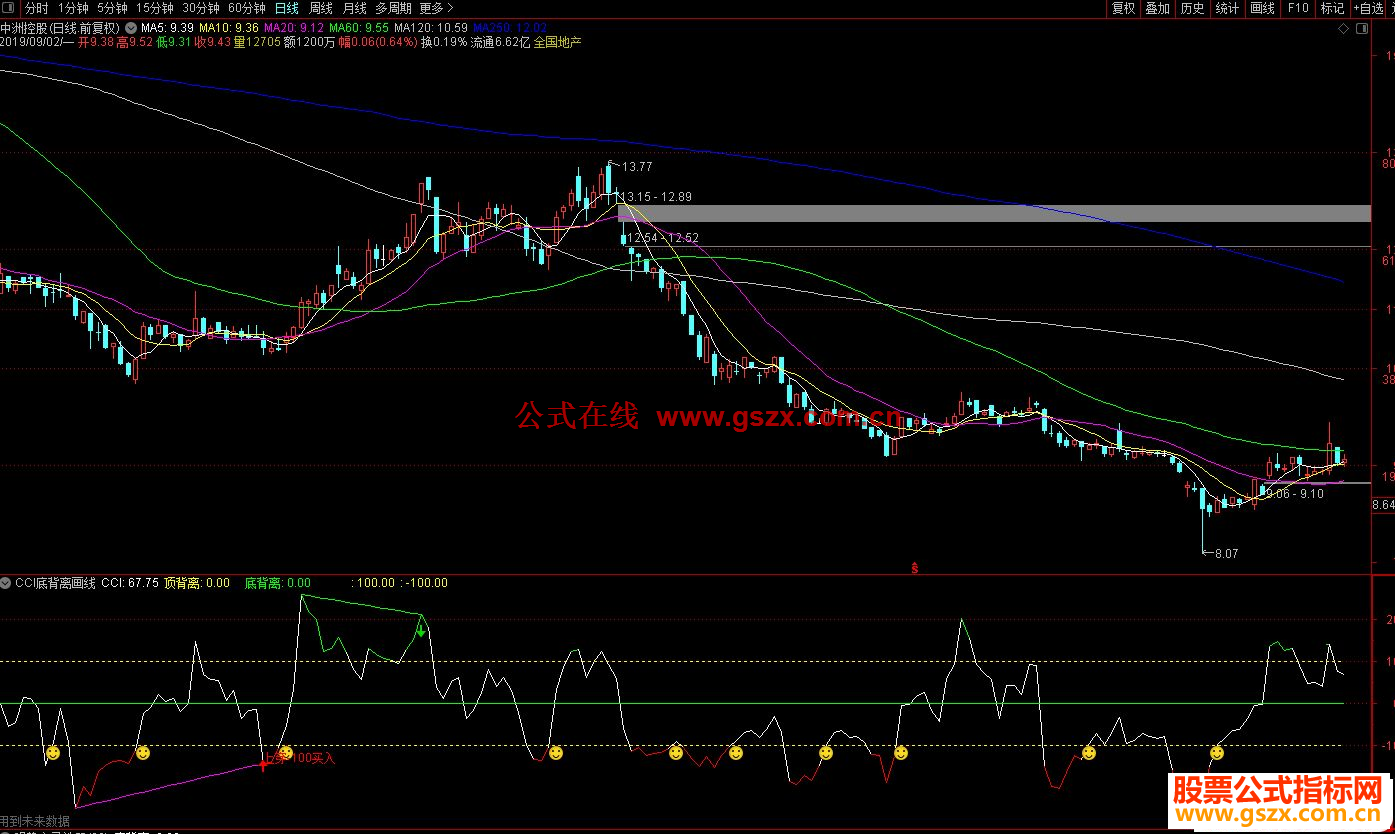Add stock via +自选 button
1395x834 pixels.
[1369, 8]
